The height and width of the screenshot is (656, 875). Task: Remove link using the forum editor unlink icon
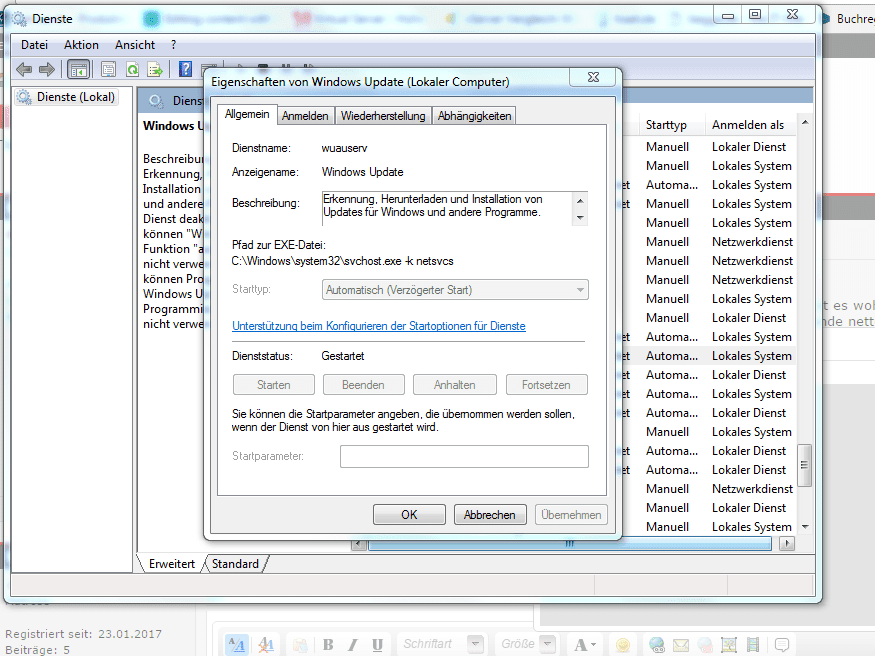point(705,645)
